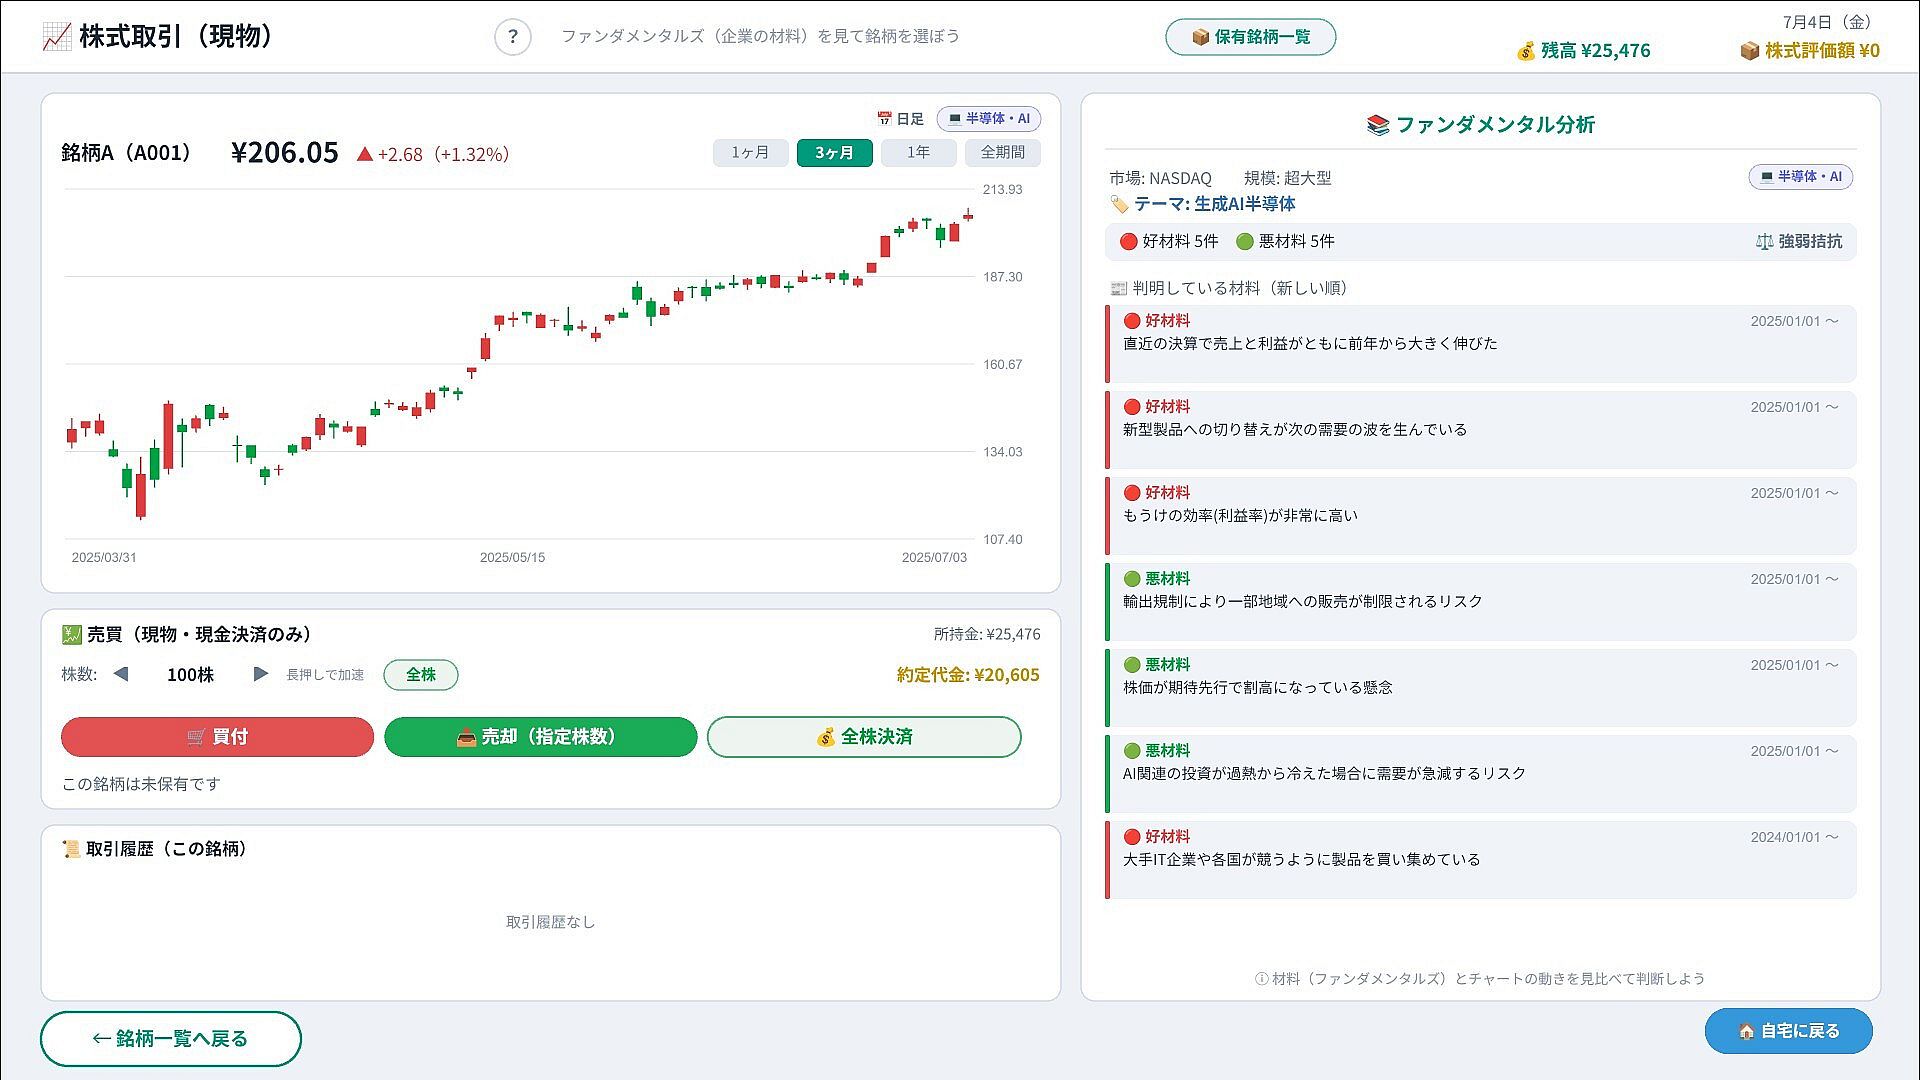Click the help question mark icon
1920x1080 pixels.
(512, 37)
